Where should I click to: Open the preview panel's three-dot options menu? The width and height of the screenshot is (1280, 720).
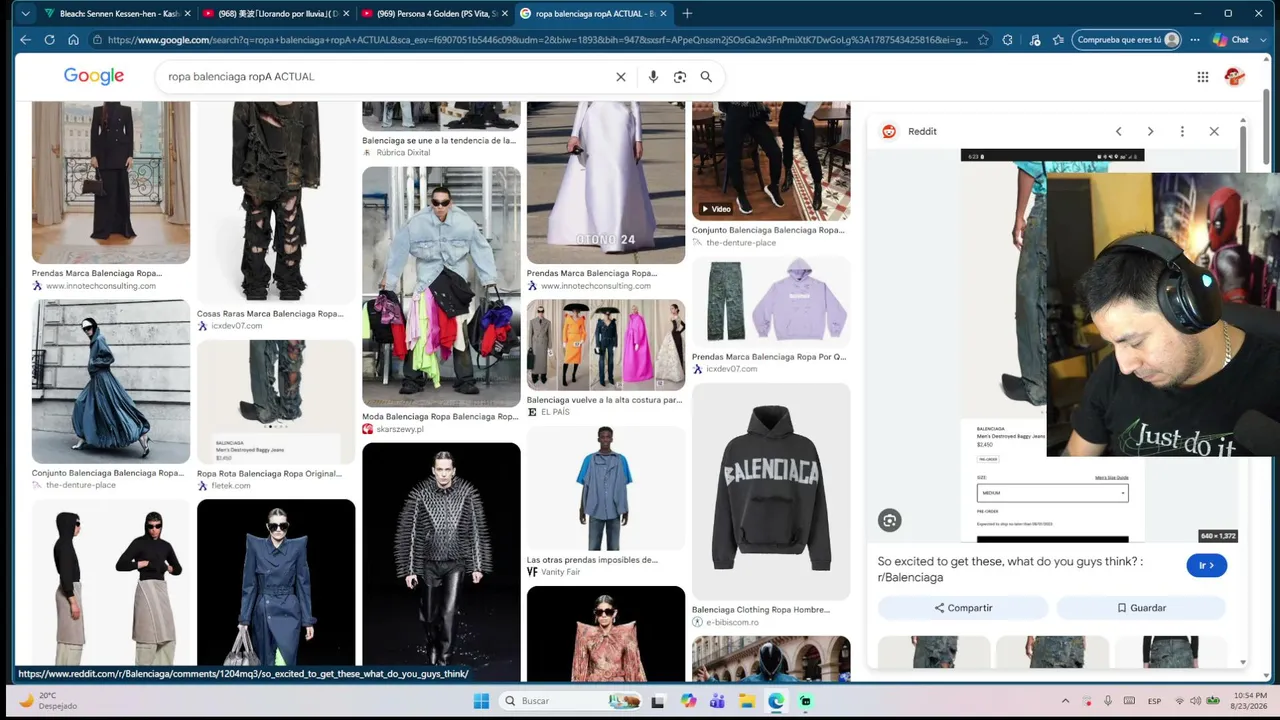point(1182,131)
